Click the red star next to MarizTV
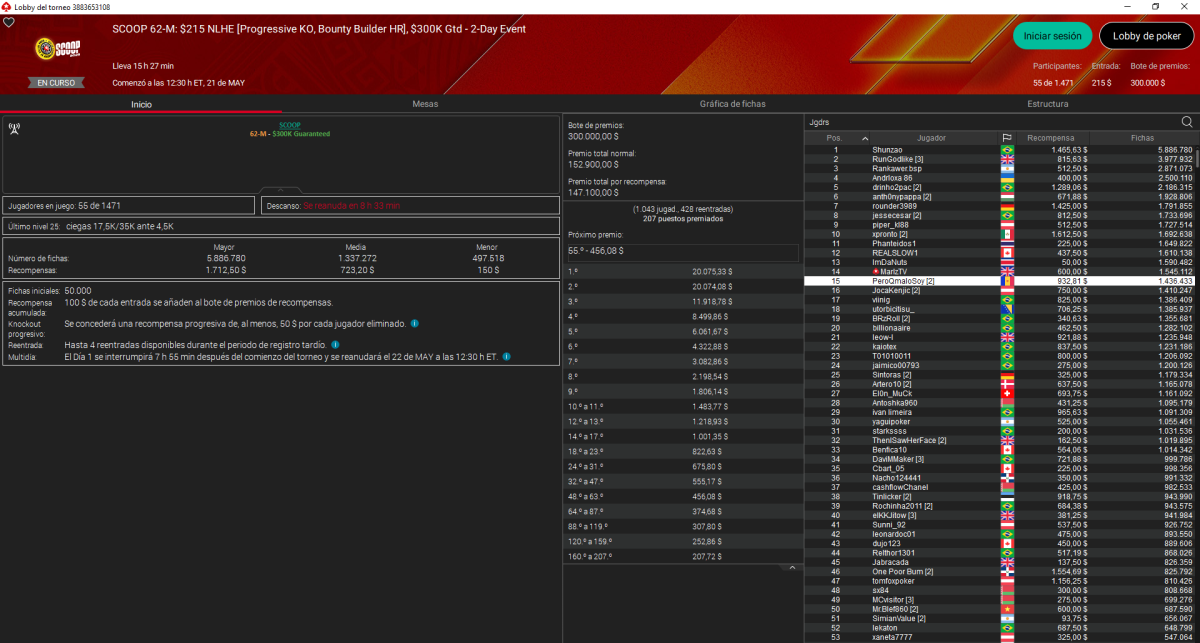 click(x=876, y=272)
